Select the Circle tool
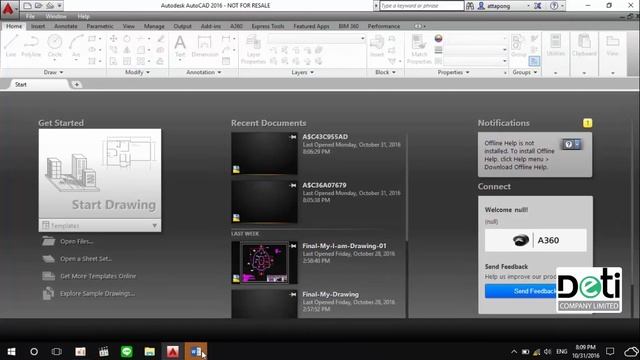 point(55,47)
